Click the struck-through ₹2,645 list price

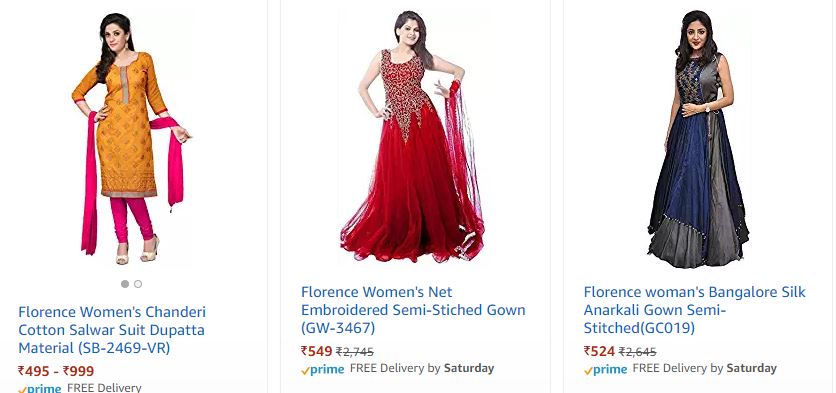(637, 352)
